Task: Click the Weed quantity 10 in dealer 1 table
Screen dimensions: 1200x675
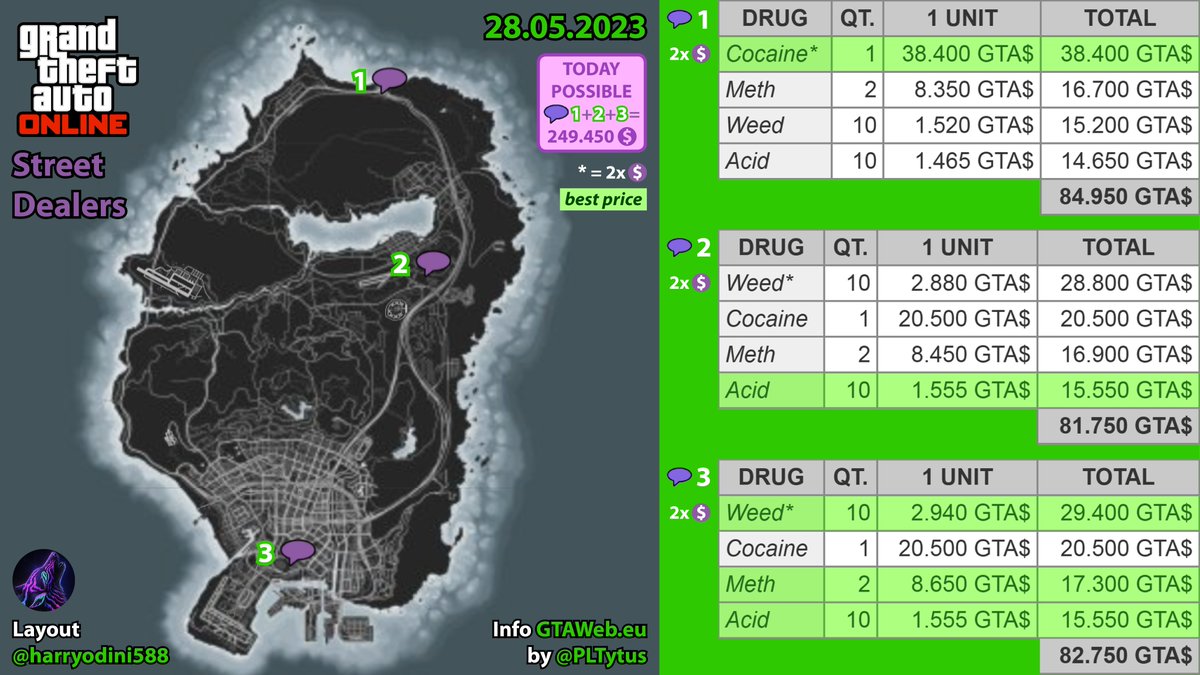Action: [858, 126]
